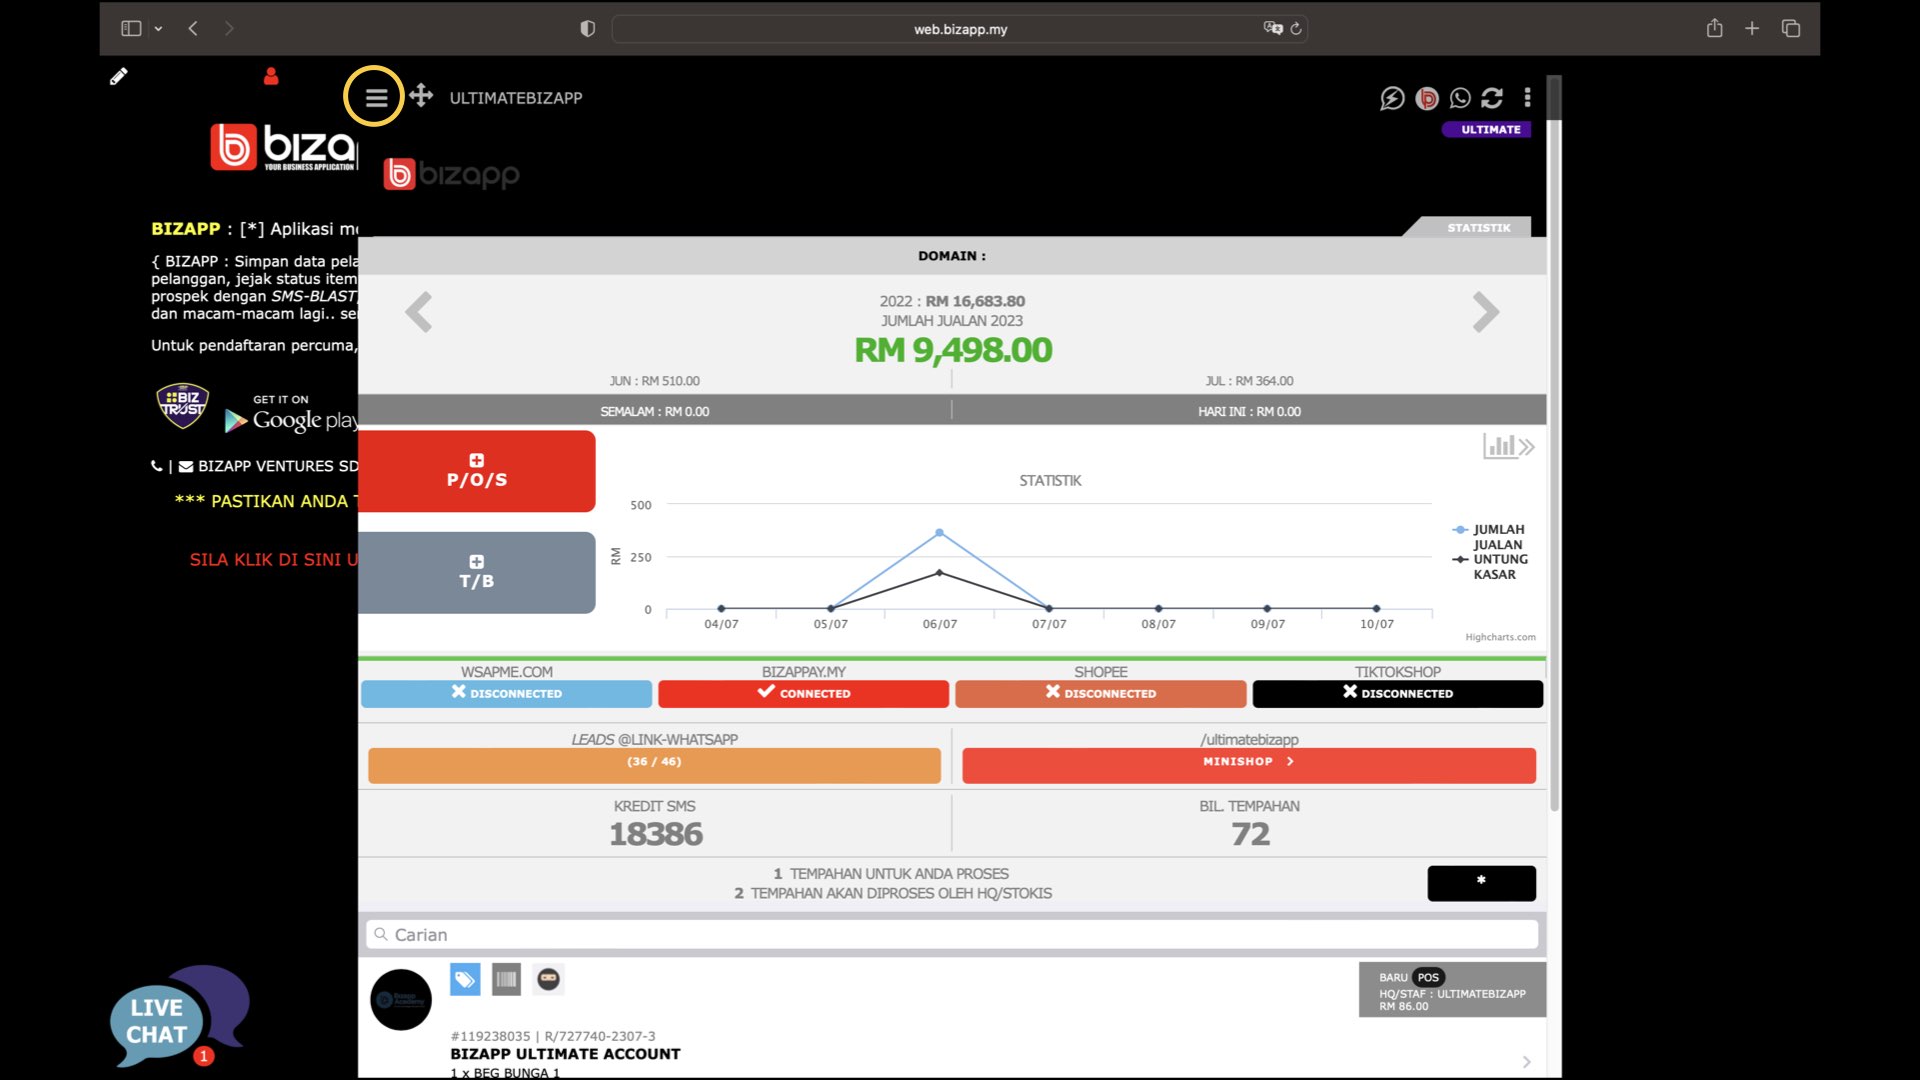Reload the page in Safari
Image resolution: width=1920 pixels, height=1080 pixels.
point(1296,29)
